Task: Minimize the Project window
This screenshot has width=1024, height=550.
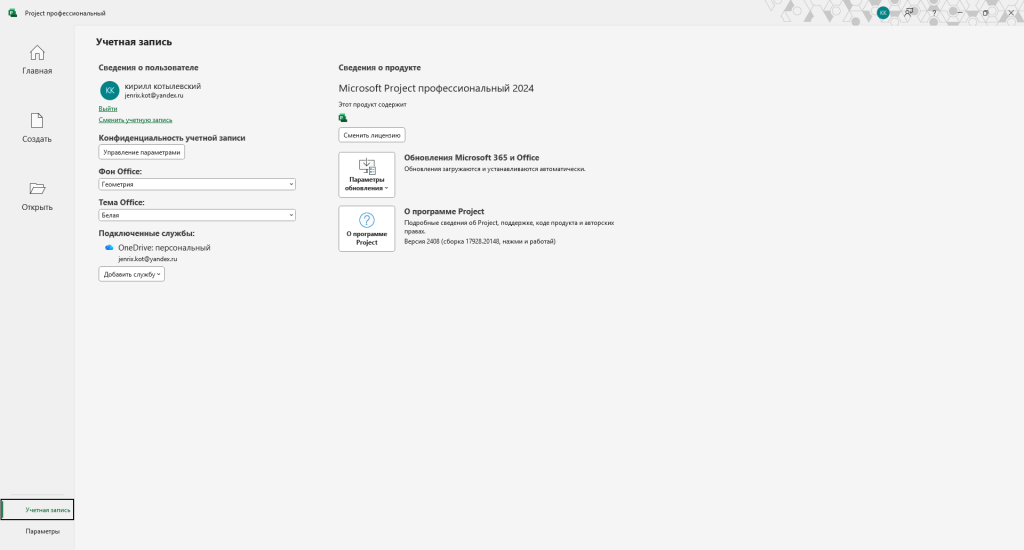Action: (x=959, y=12)
